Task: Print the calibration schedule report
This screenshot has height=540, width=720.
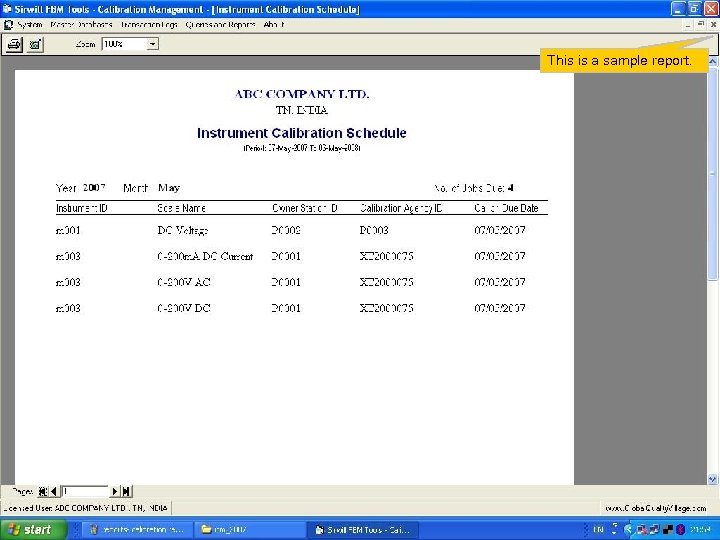Action: click(14, 45)
